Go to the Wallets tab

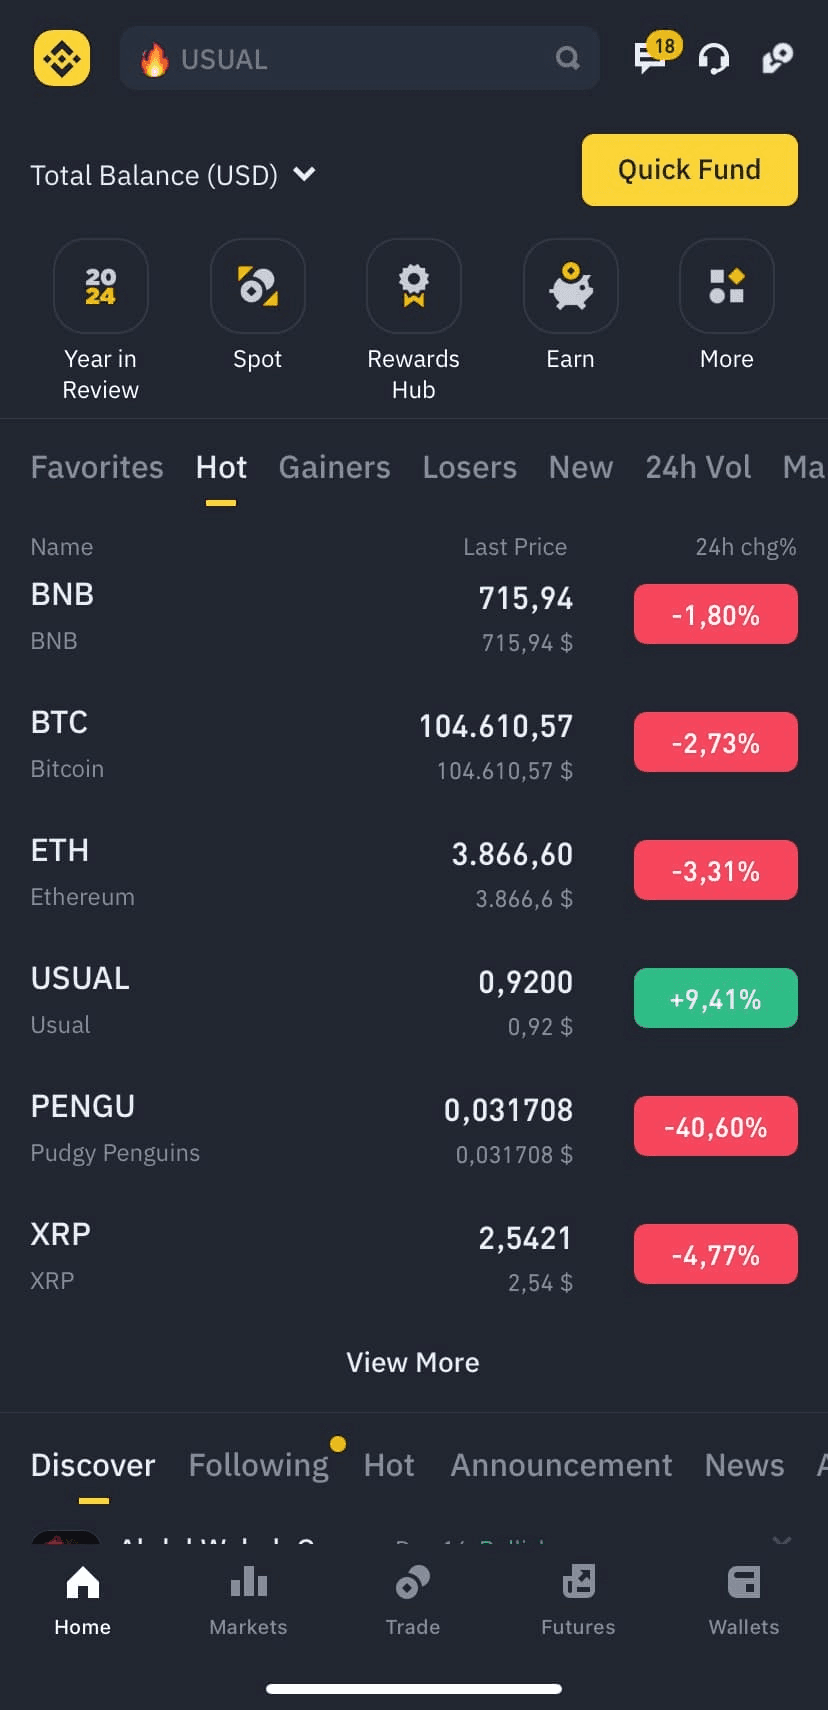click(743, 1599)
